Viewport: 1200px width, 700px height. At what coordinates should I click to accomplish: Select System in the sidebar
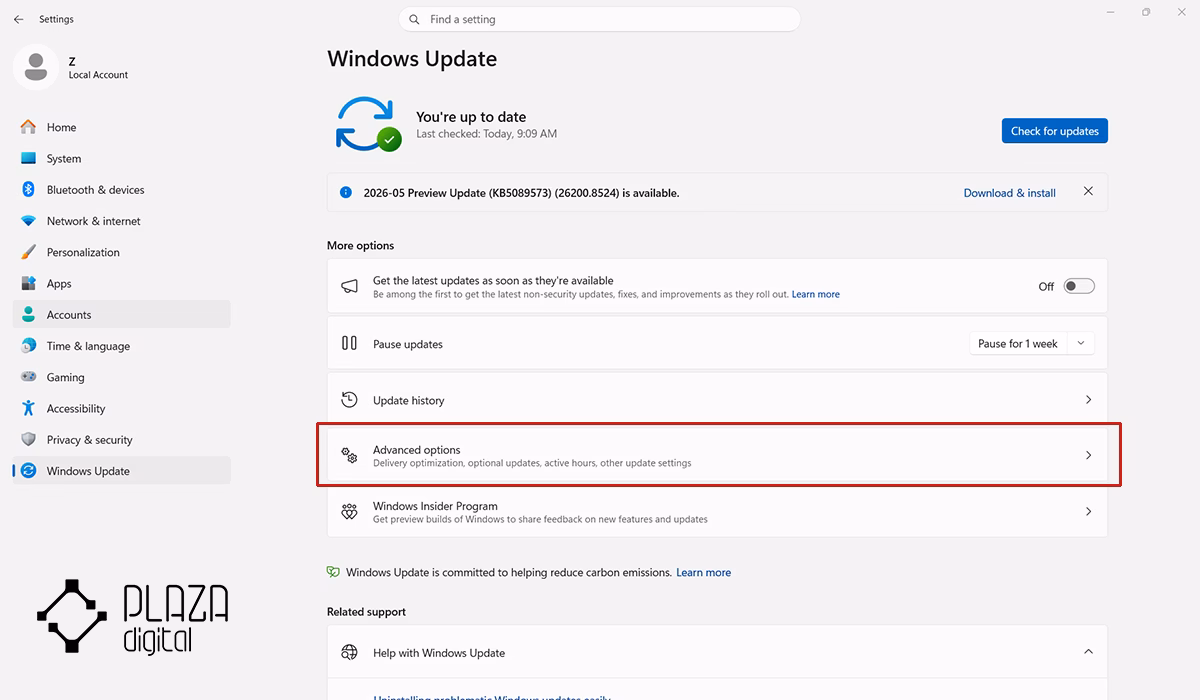coord(121,158)
